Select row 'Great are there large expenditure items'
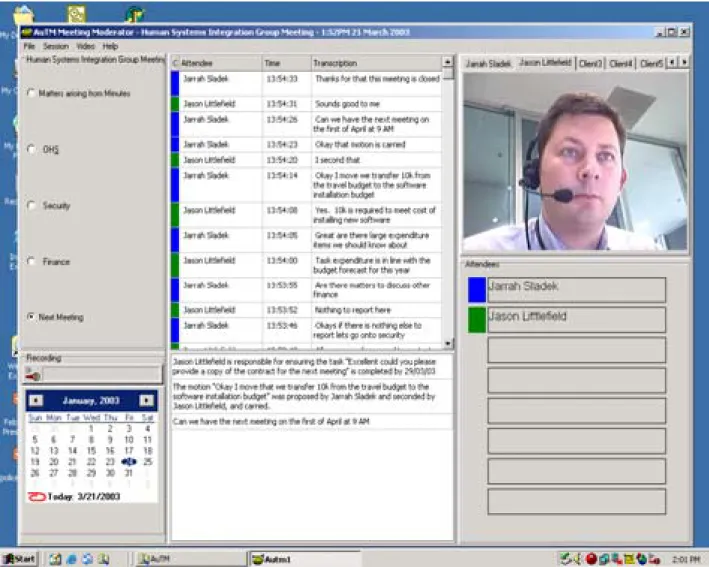 pyautogui.click(x=306, y=240)
